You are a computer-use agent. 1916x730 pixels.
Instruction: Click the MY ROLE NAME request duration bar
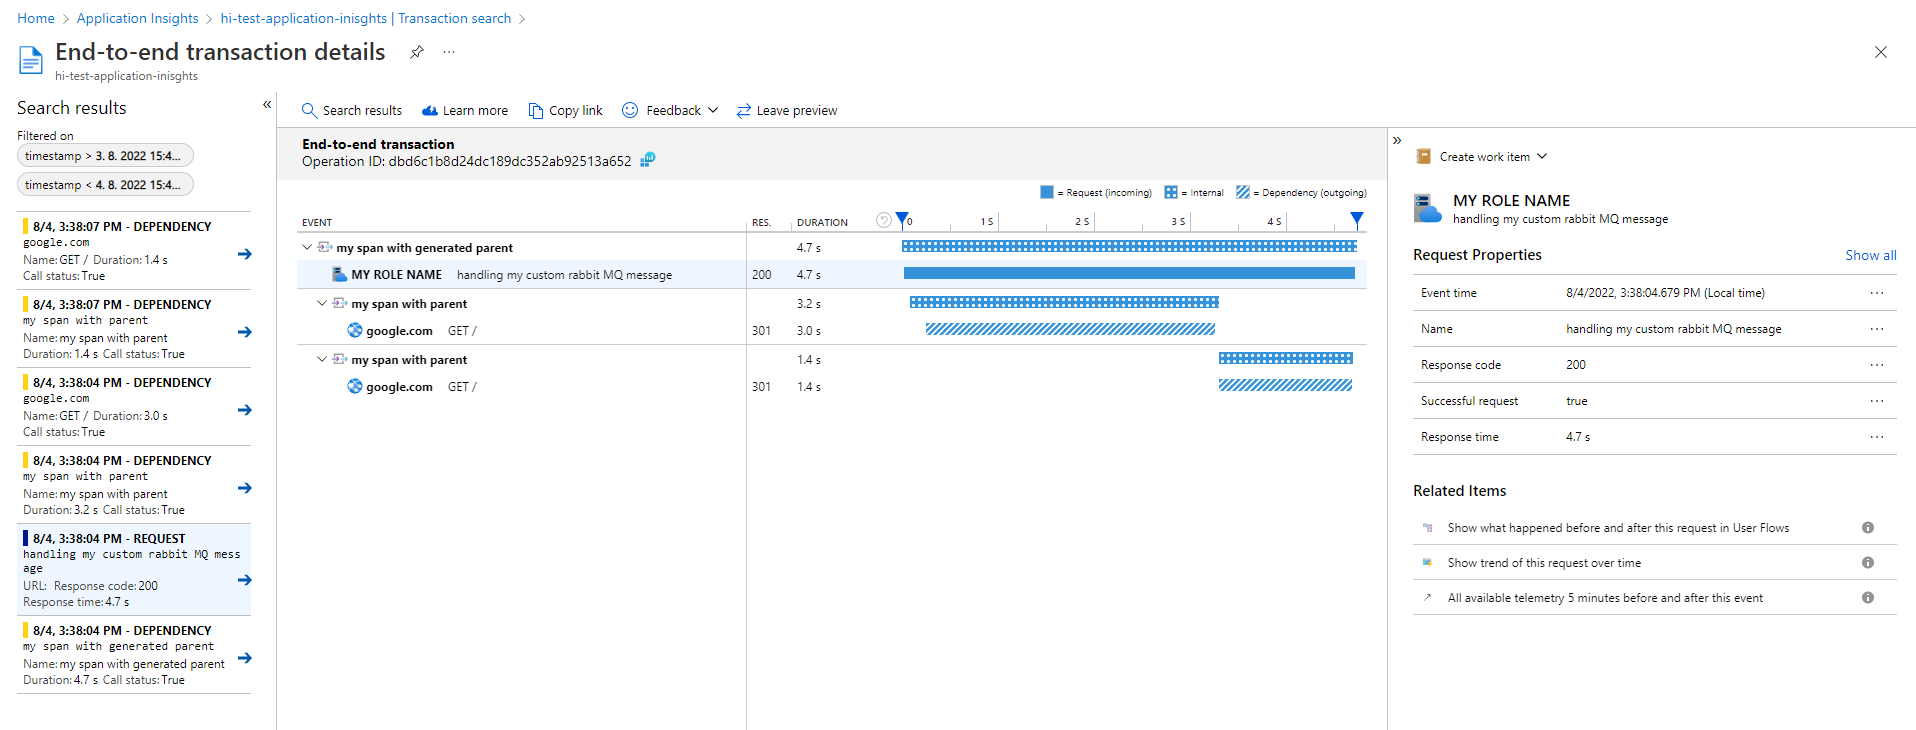(x=1128, y=274)
